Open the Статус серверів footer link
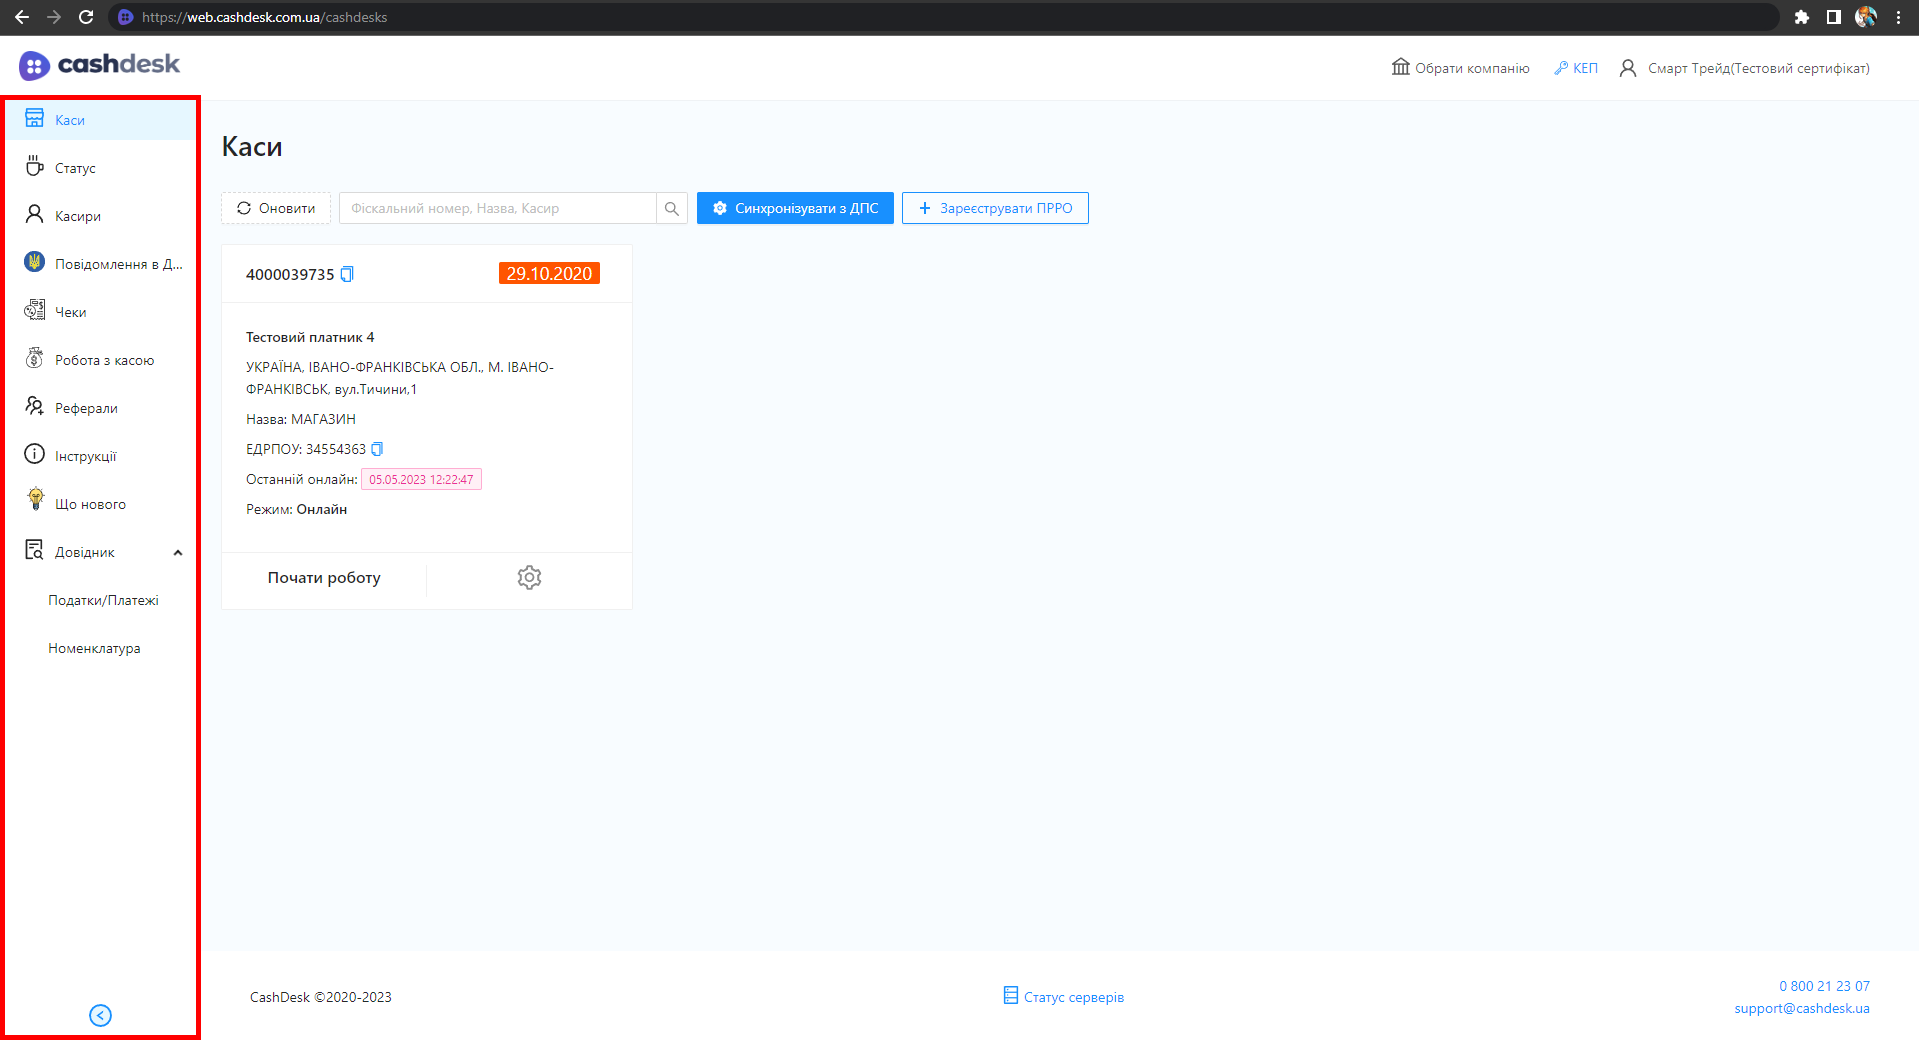This screenshot has height=1040, width=1919. pyautogui.click(x=1064, y=997)
